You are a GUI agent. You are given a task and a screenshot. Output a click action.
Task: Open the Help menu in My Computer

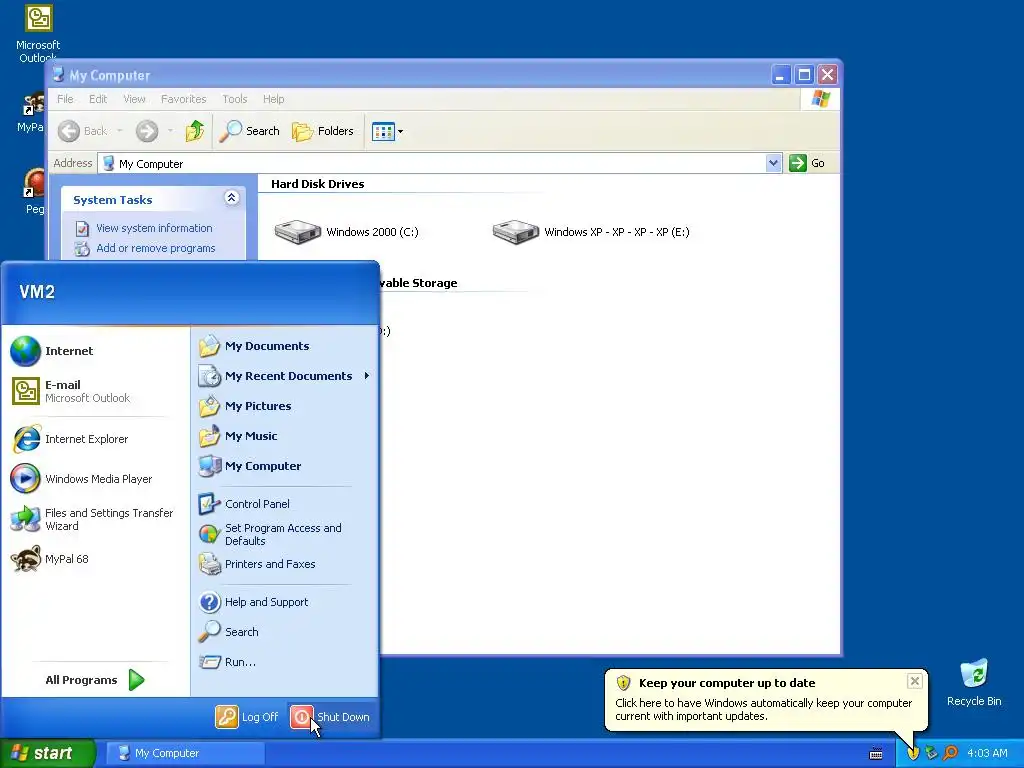(x=274, y=99)
